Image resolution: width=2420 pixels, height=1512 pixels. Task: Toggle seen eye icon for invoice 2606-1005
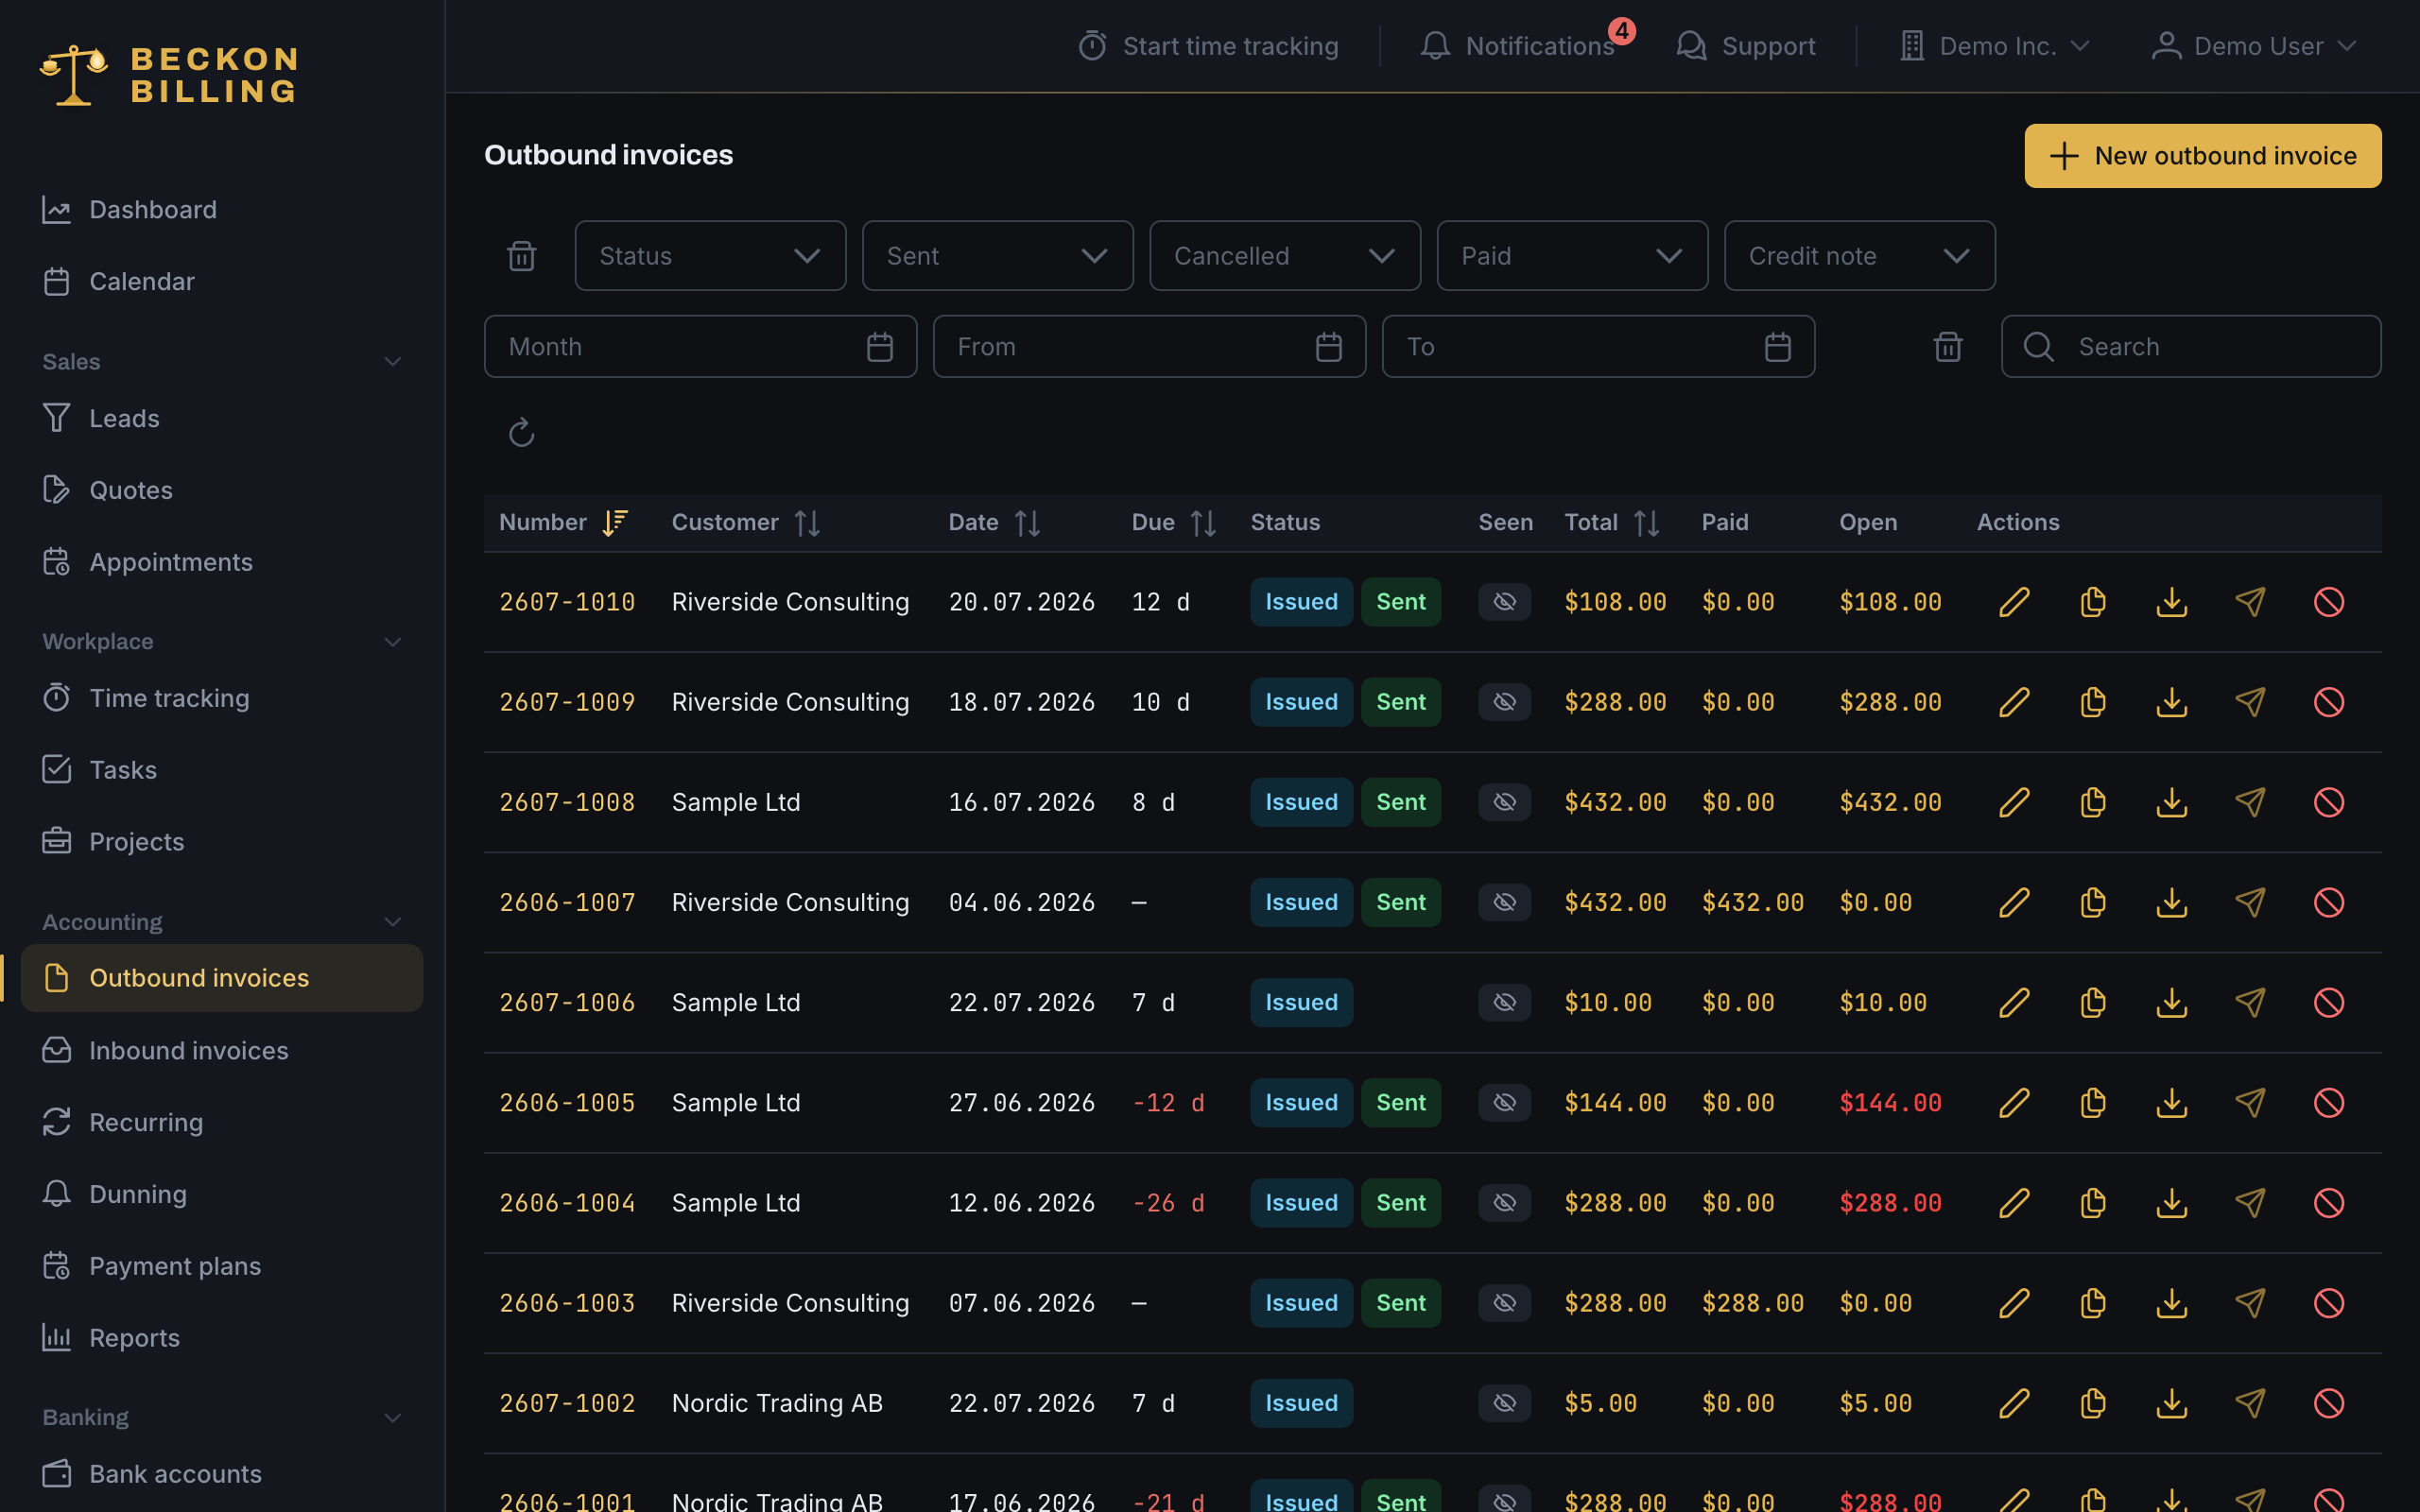pyautogui.click(x=1504, y=1102)
